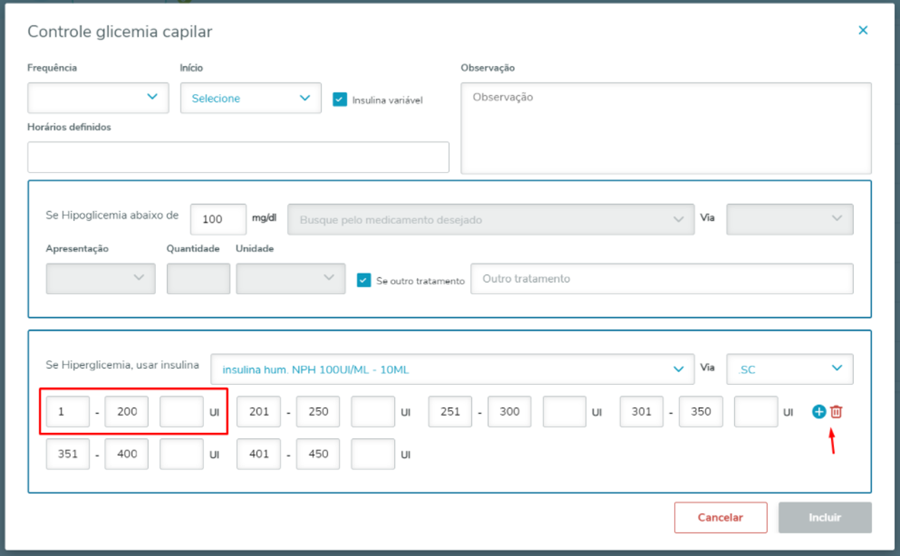Edit range end field with value 250
This screenshot has height=556, width=900.
point(318,411)
